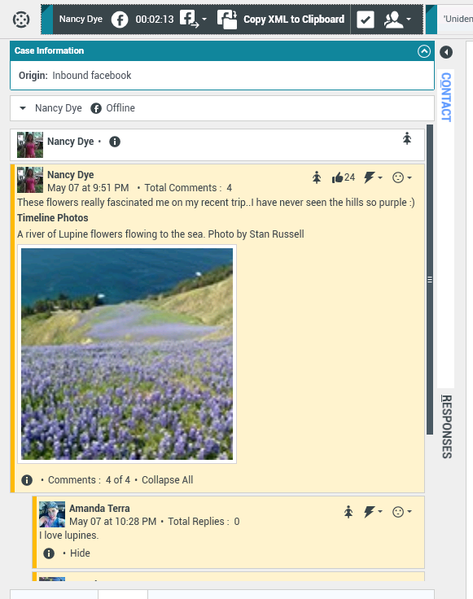The height and width of the screenshot is (599, 473).
Task: Open the consult contacts dropdown in toolbar
Action: (398, 19)
